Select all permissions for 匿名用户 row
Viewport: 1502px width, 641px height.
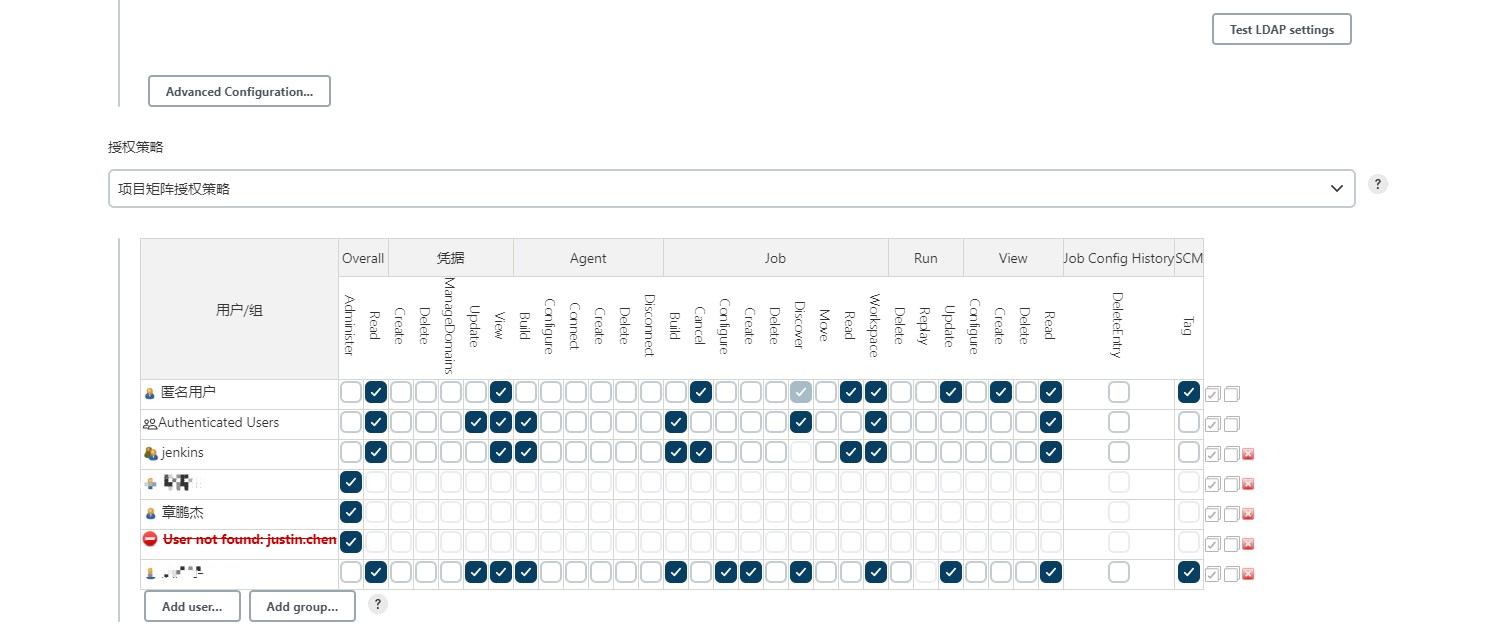(1213, 394)
